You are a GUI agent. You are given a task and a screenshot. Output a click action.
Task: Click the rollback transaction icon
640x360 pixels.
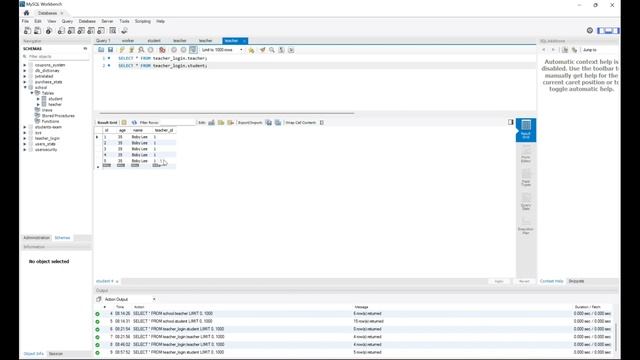click(x=183, y=50)
